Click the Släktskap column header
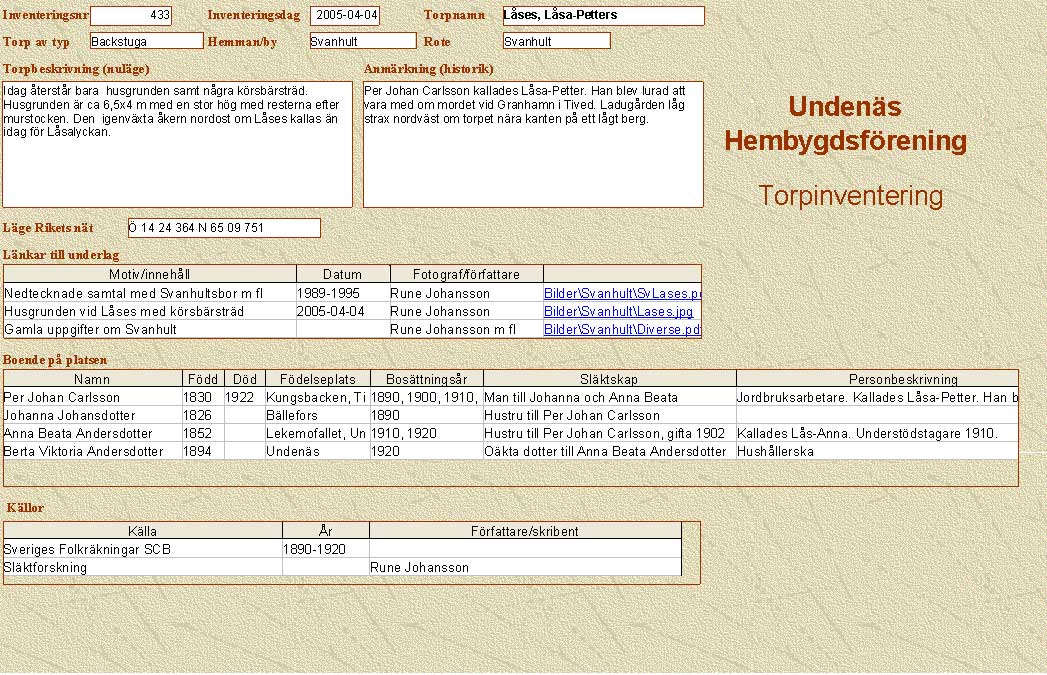The image size is (1047, 675). [x=609, y=380]
